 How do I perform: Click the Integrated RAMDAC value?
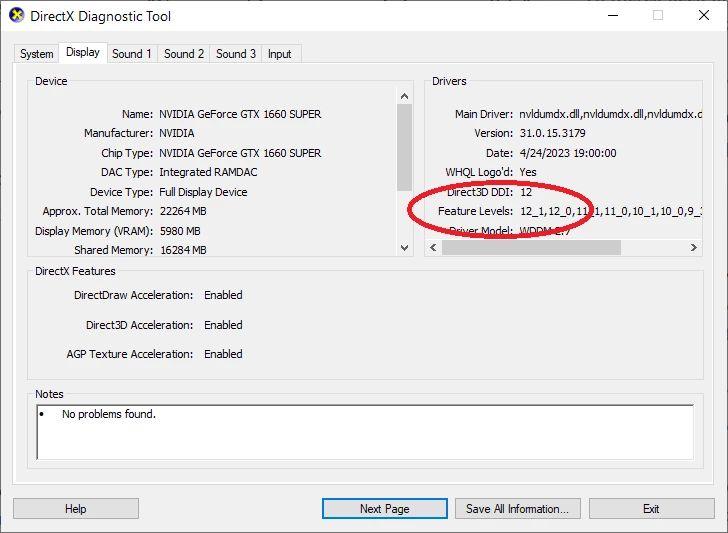point(208,172)
